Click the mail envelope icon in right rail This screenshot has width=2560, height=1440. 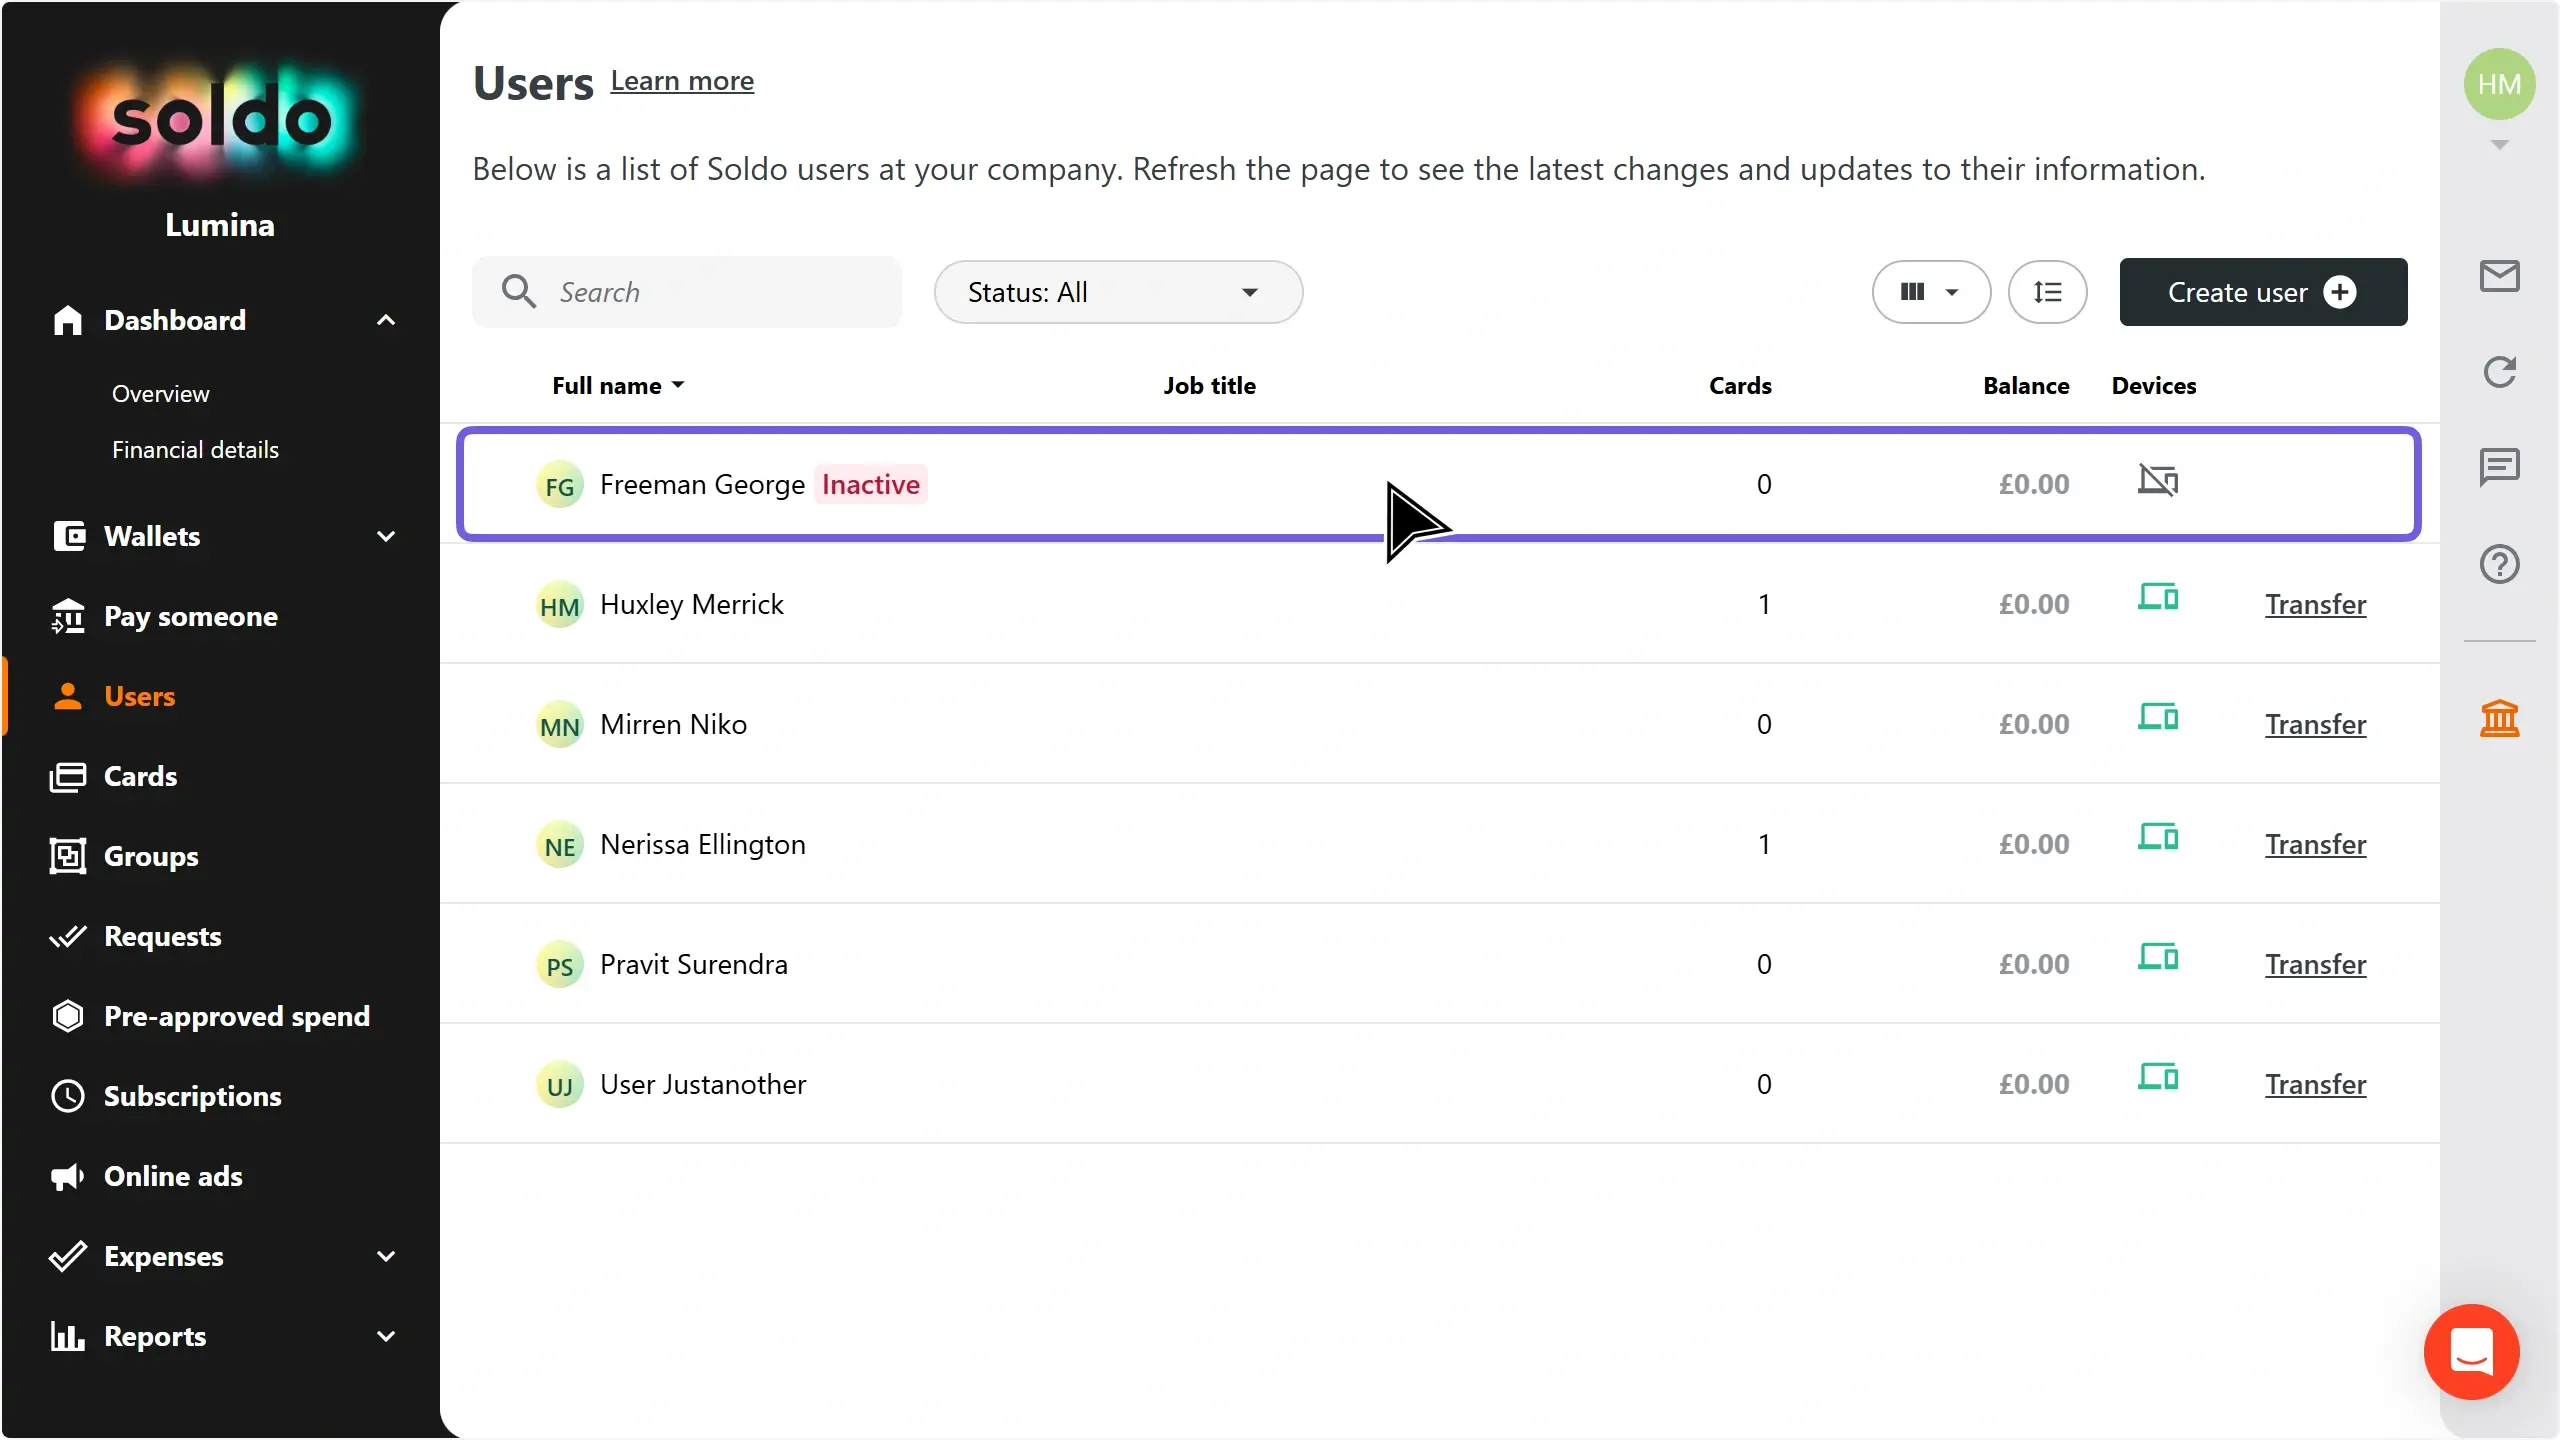pyautogui.click(x=2499, y=276)
